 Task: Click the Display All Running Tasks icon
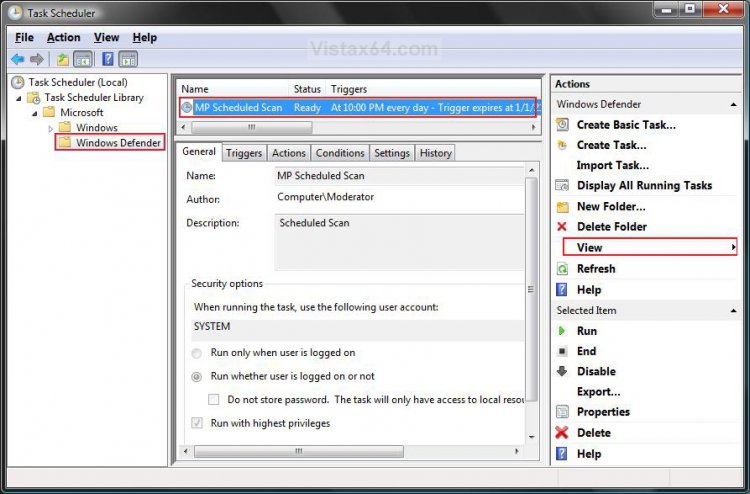(x=562, y=186)
